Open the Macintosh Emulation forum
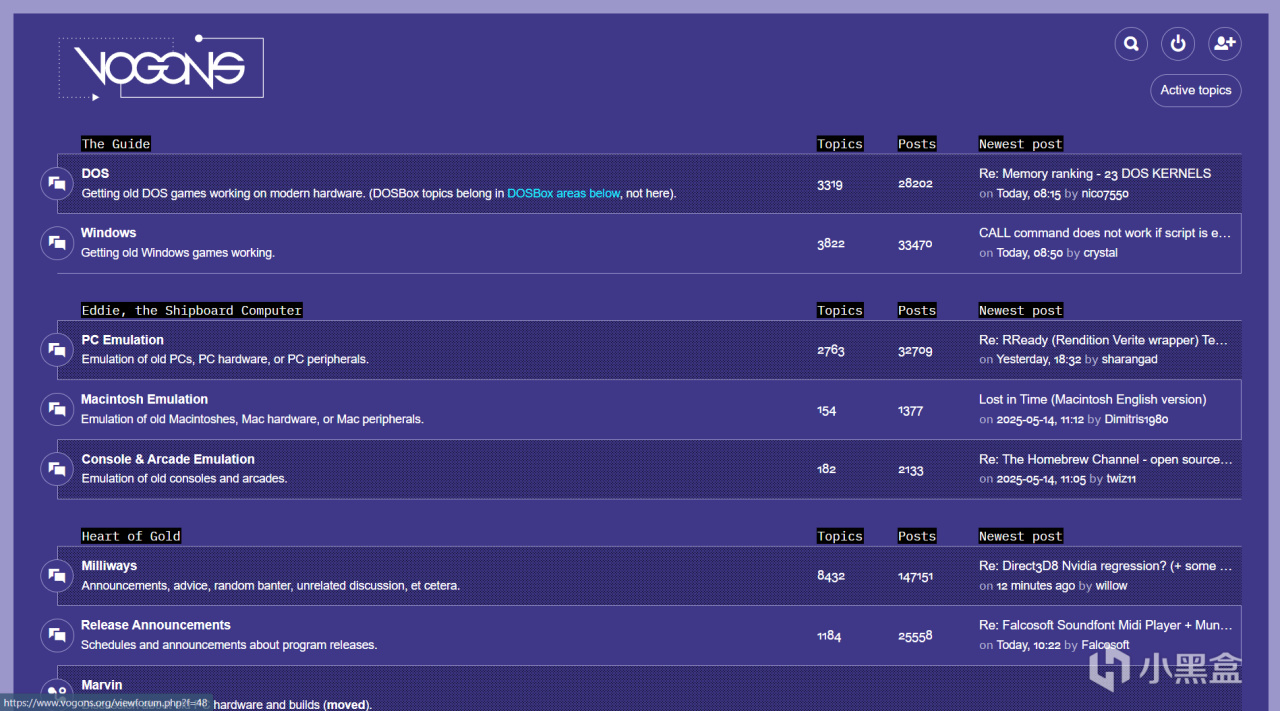The height and width of the screenshot is (711, 1280). pyautogui.click(x=144, y=399)
